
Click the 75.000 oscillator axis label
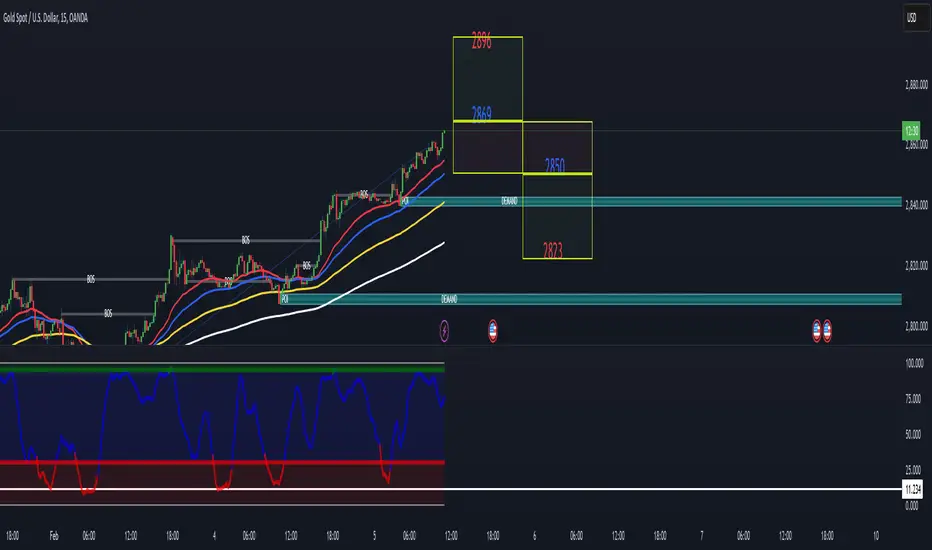[913, 399]
